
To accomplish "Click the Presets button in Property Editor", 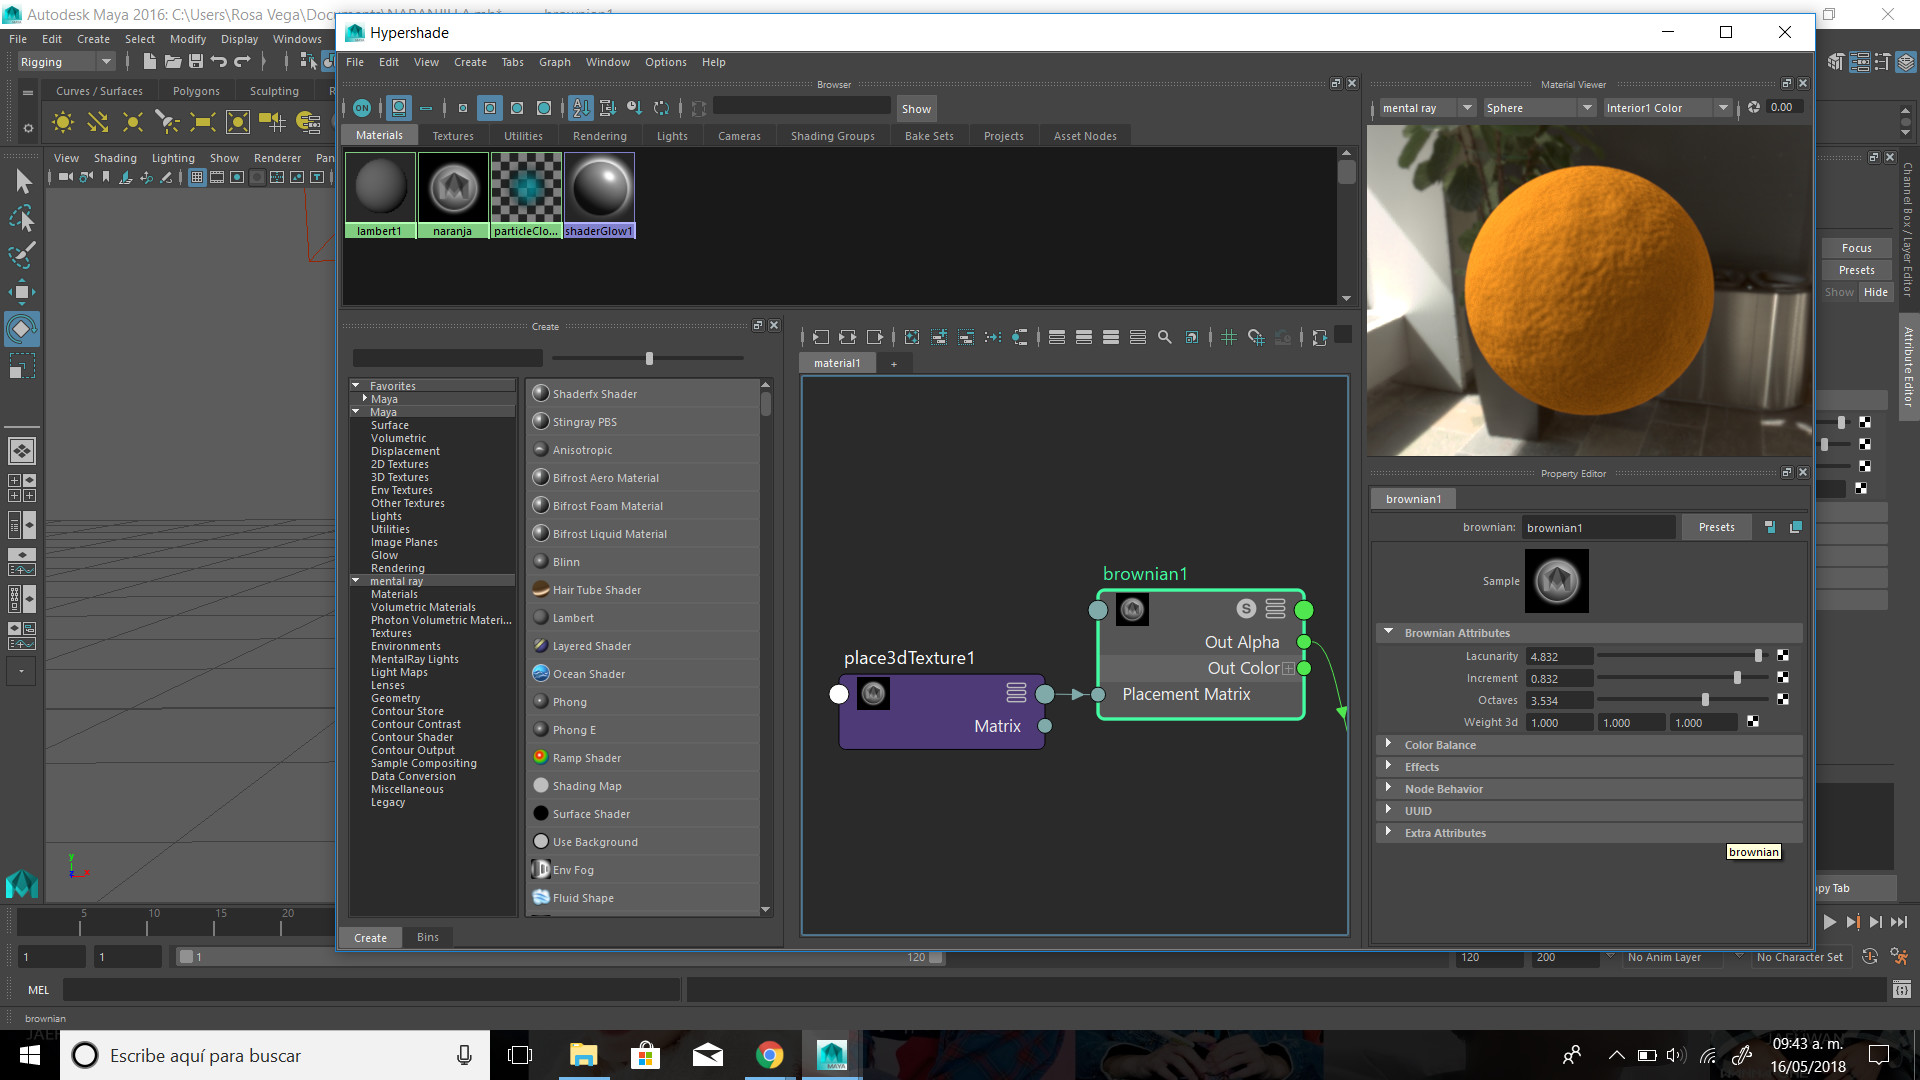I will pos(1716,527).
